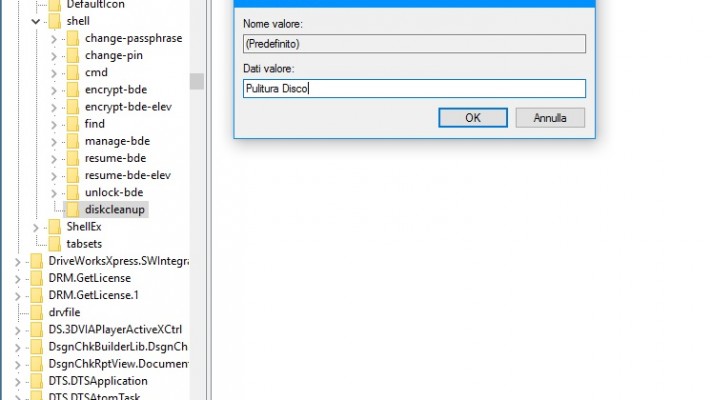Click the manage-bde folder icon

(73, 141)
